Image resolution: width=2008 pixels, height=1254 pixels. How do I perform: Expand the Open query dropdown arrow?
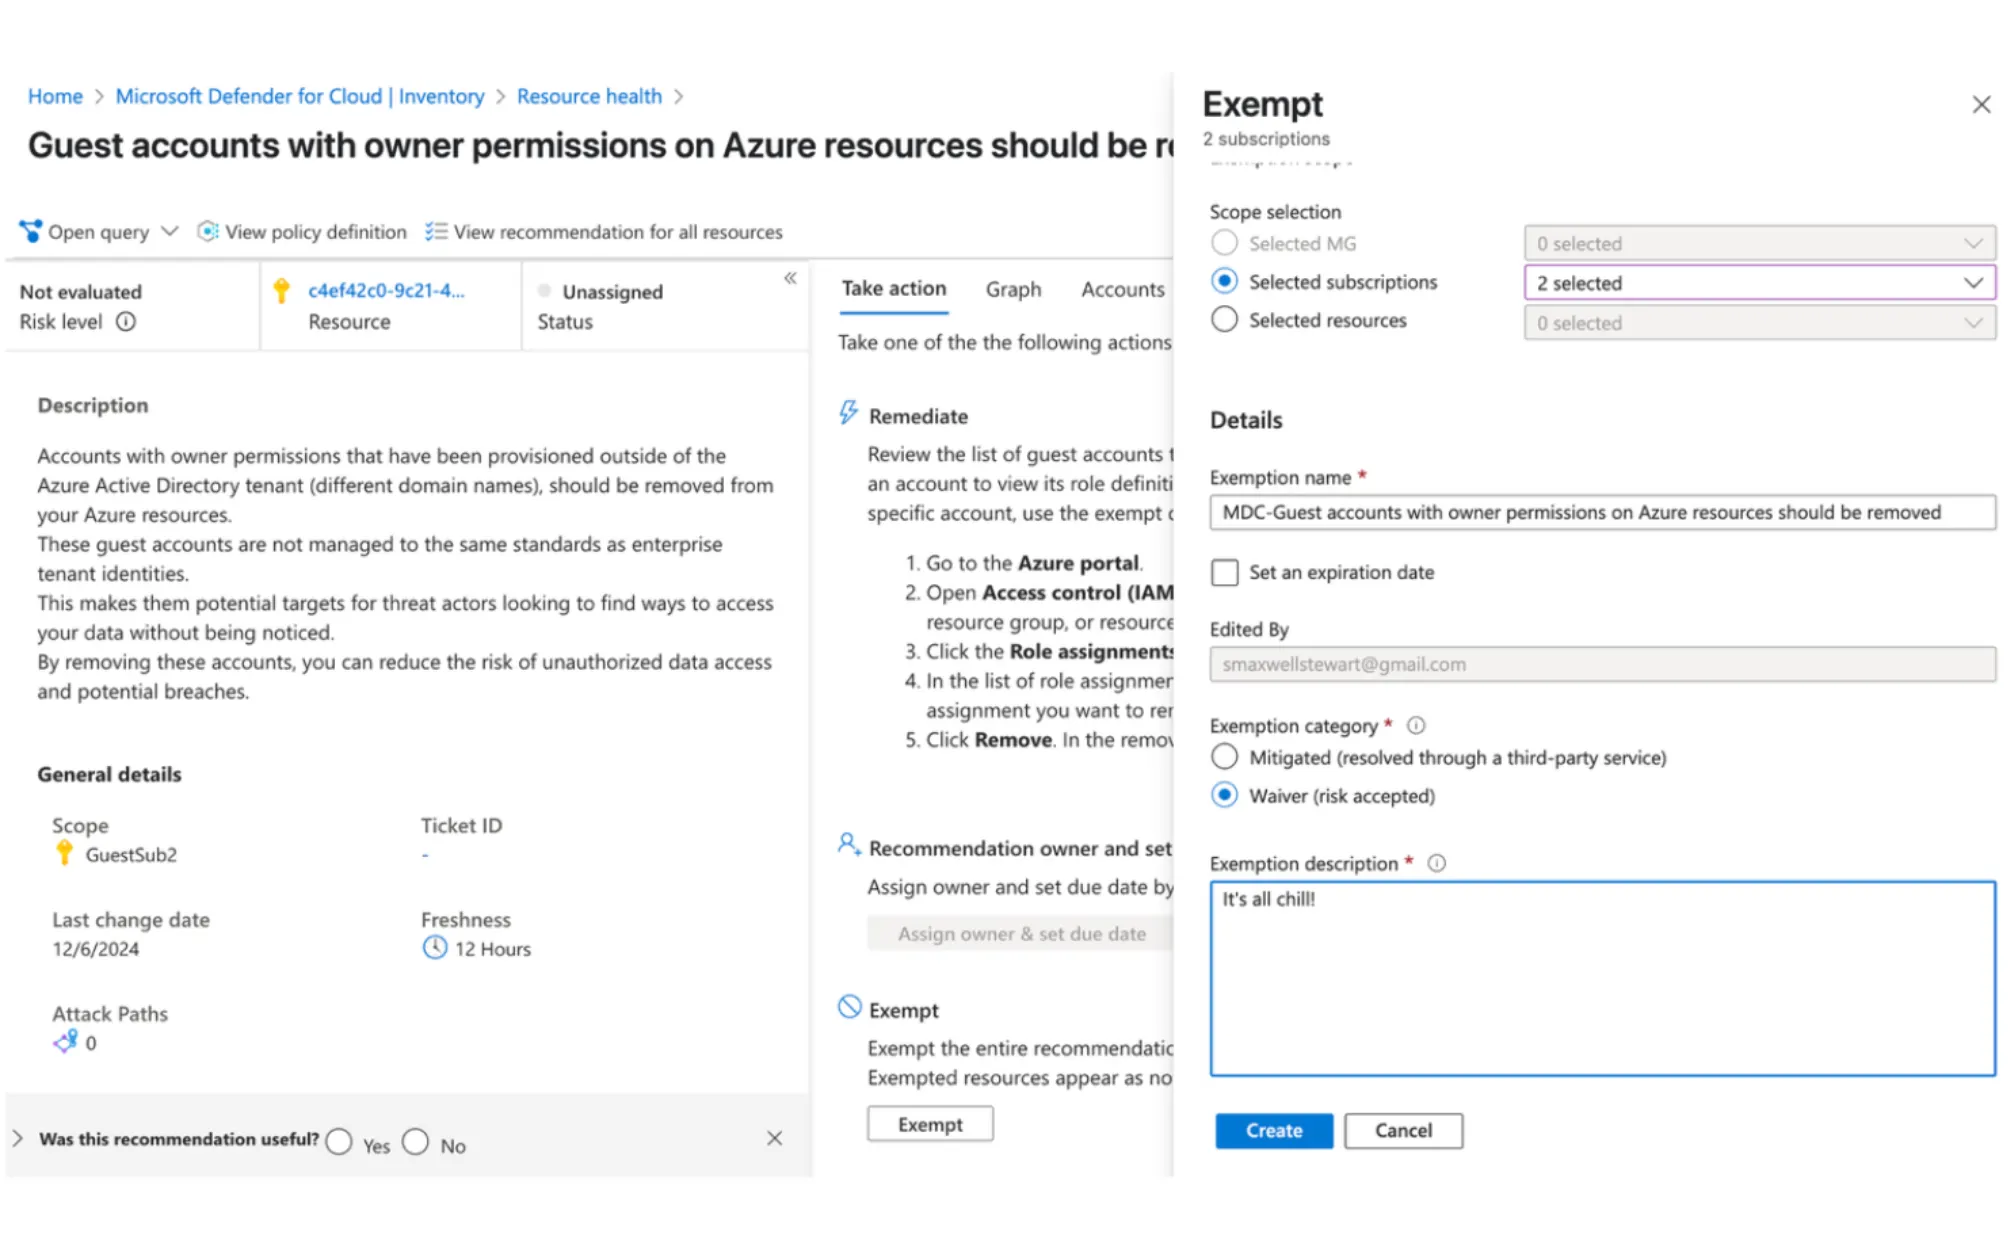pyautogui.click(x=170, y=231)
